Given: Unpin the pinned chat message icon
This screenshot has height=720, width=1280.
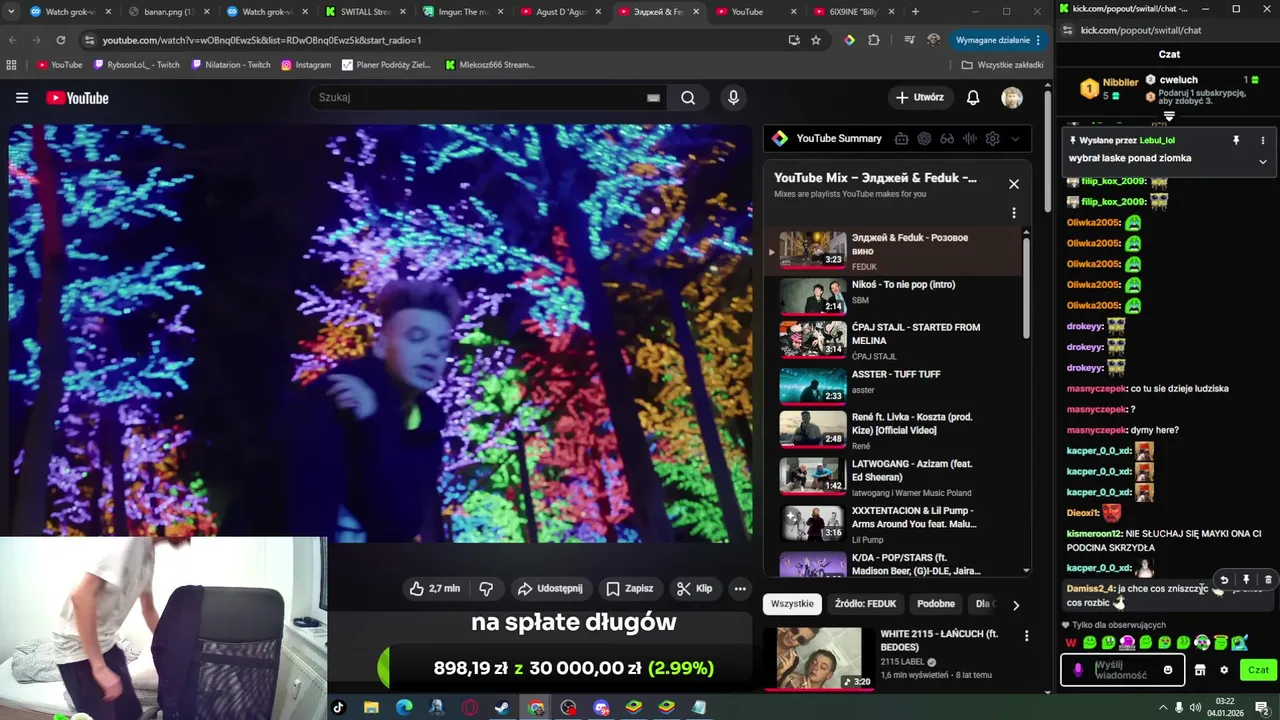Looking at the screenshot, I should click(x=1236, y=141).
